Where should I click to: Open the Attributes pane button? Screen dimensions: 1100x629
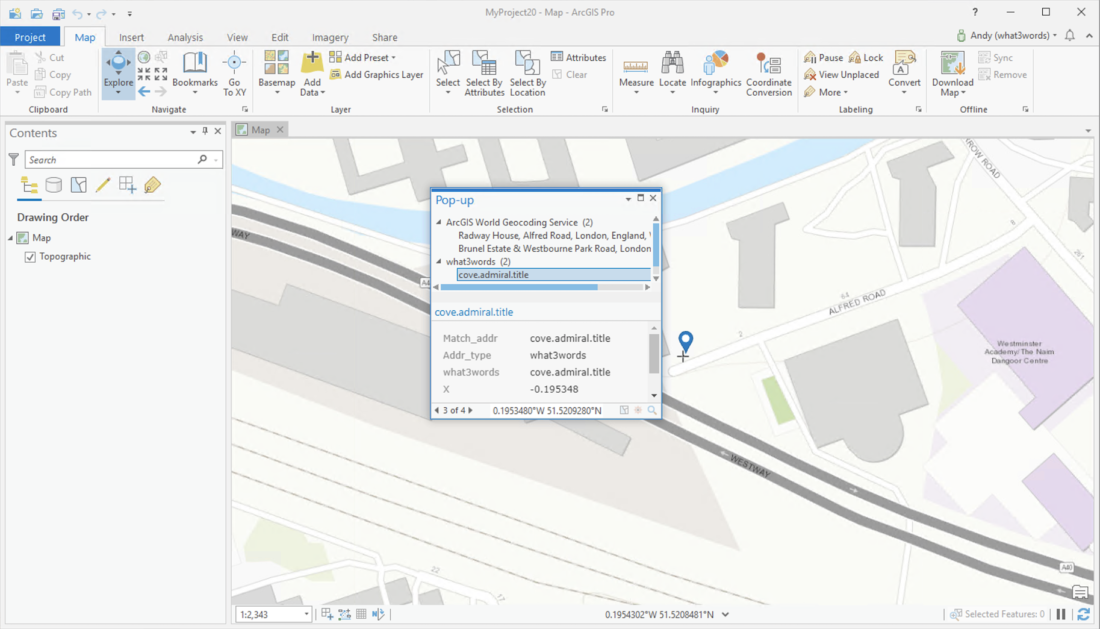tap(578, 58)
